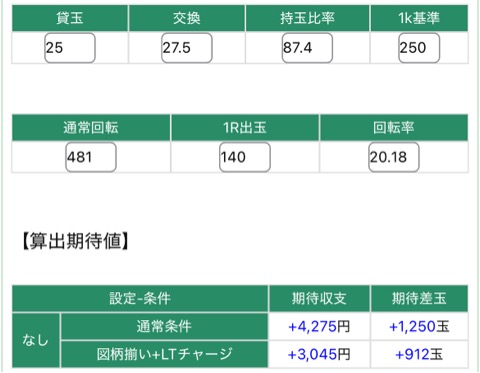
Task: Click the 1k基準 input showing 250
Action: click(x=419, y=48)
